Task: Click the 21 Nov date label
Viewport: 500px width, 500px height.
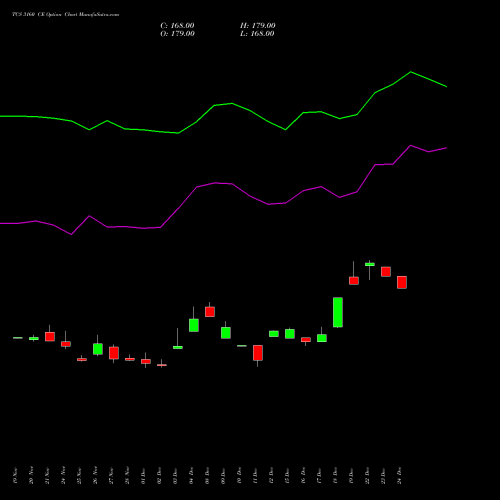Action: (x=47, y=475)
